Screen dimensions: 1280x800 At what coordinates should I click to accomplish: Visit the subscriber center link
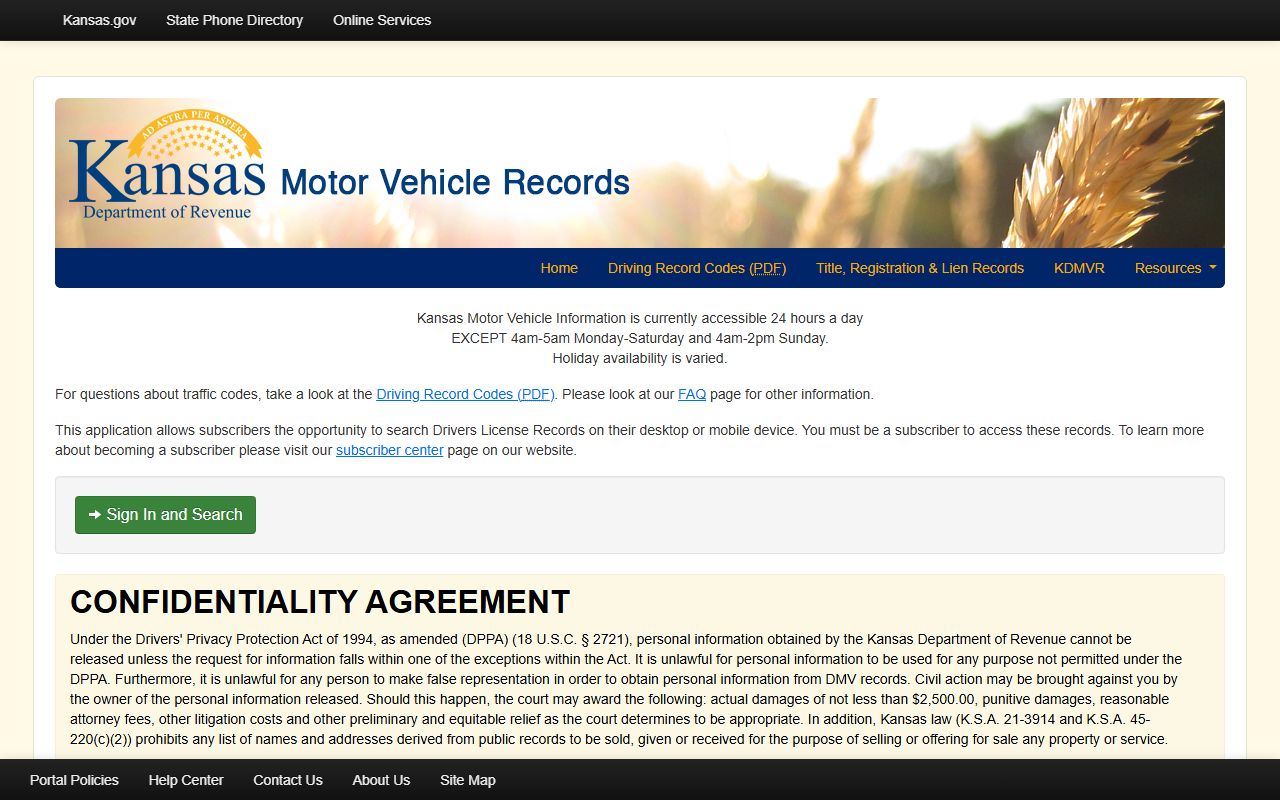(x=389, y=450)
